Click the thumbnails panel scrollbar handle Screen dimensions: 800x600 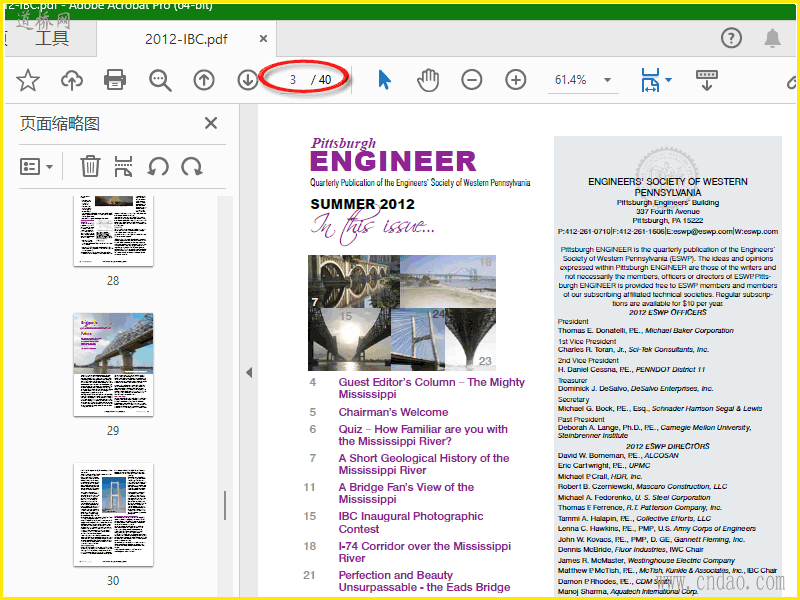224,505
